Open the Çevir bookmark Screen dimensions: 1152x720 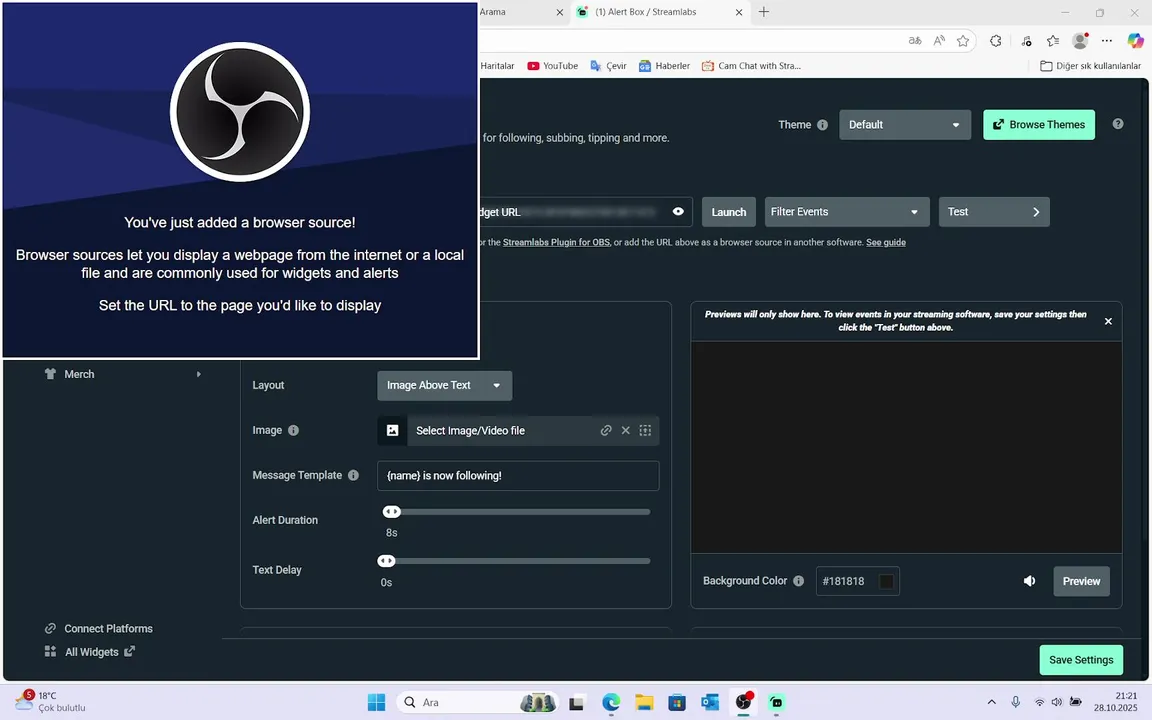[608, 65]
